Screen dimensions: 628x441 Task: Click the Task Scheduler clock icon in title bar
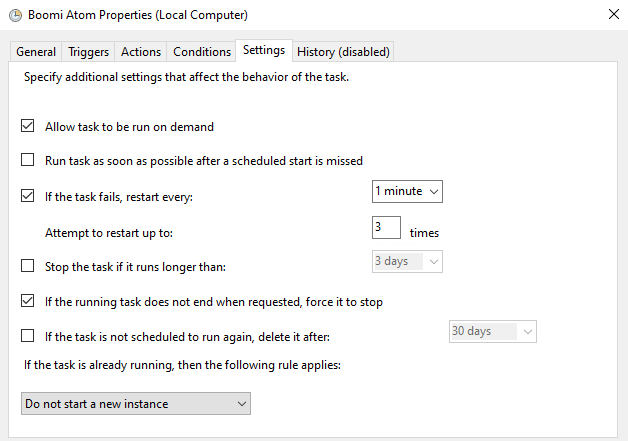click(x=16, y=15)
